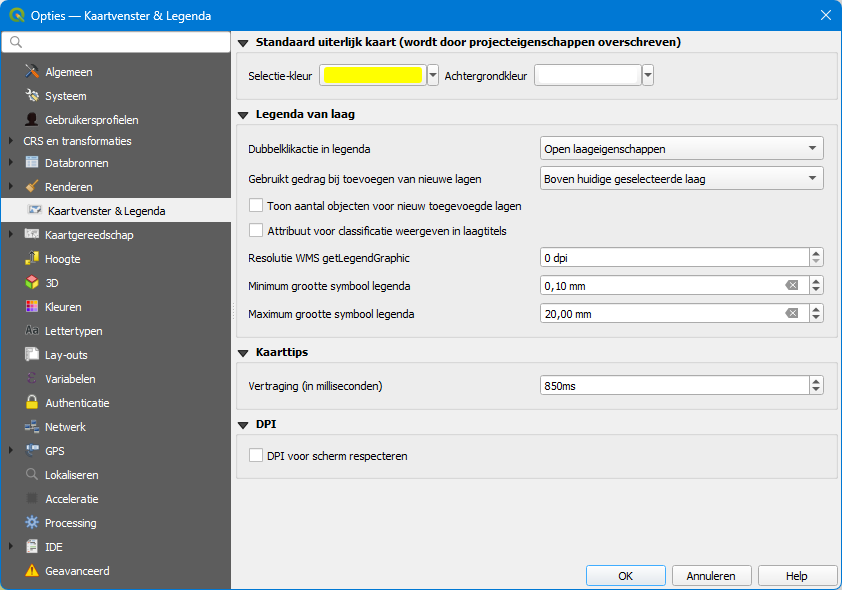Click the Annuleren button

click(711, 576)
